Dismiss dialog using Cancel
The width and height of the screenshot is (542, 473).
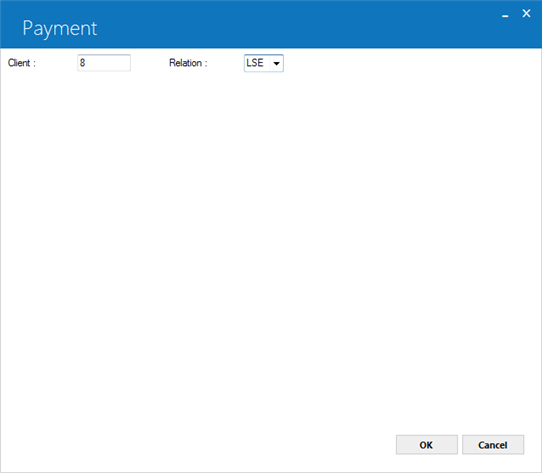point(493,445)
